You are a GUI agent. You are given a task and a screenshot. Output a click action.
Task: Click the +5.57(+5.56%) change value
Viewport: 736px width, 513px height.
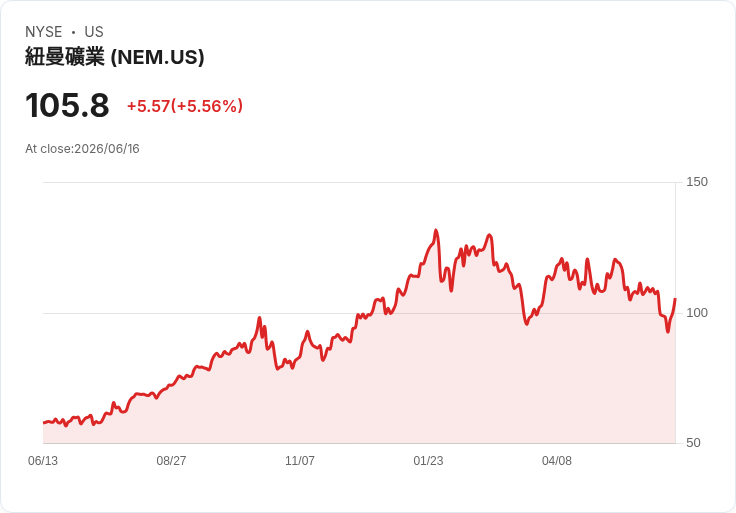point(185,106)
